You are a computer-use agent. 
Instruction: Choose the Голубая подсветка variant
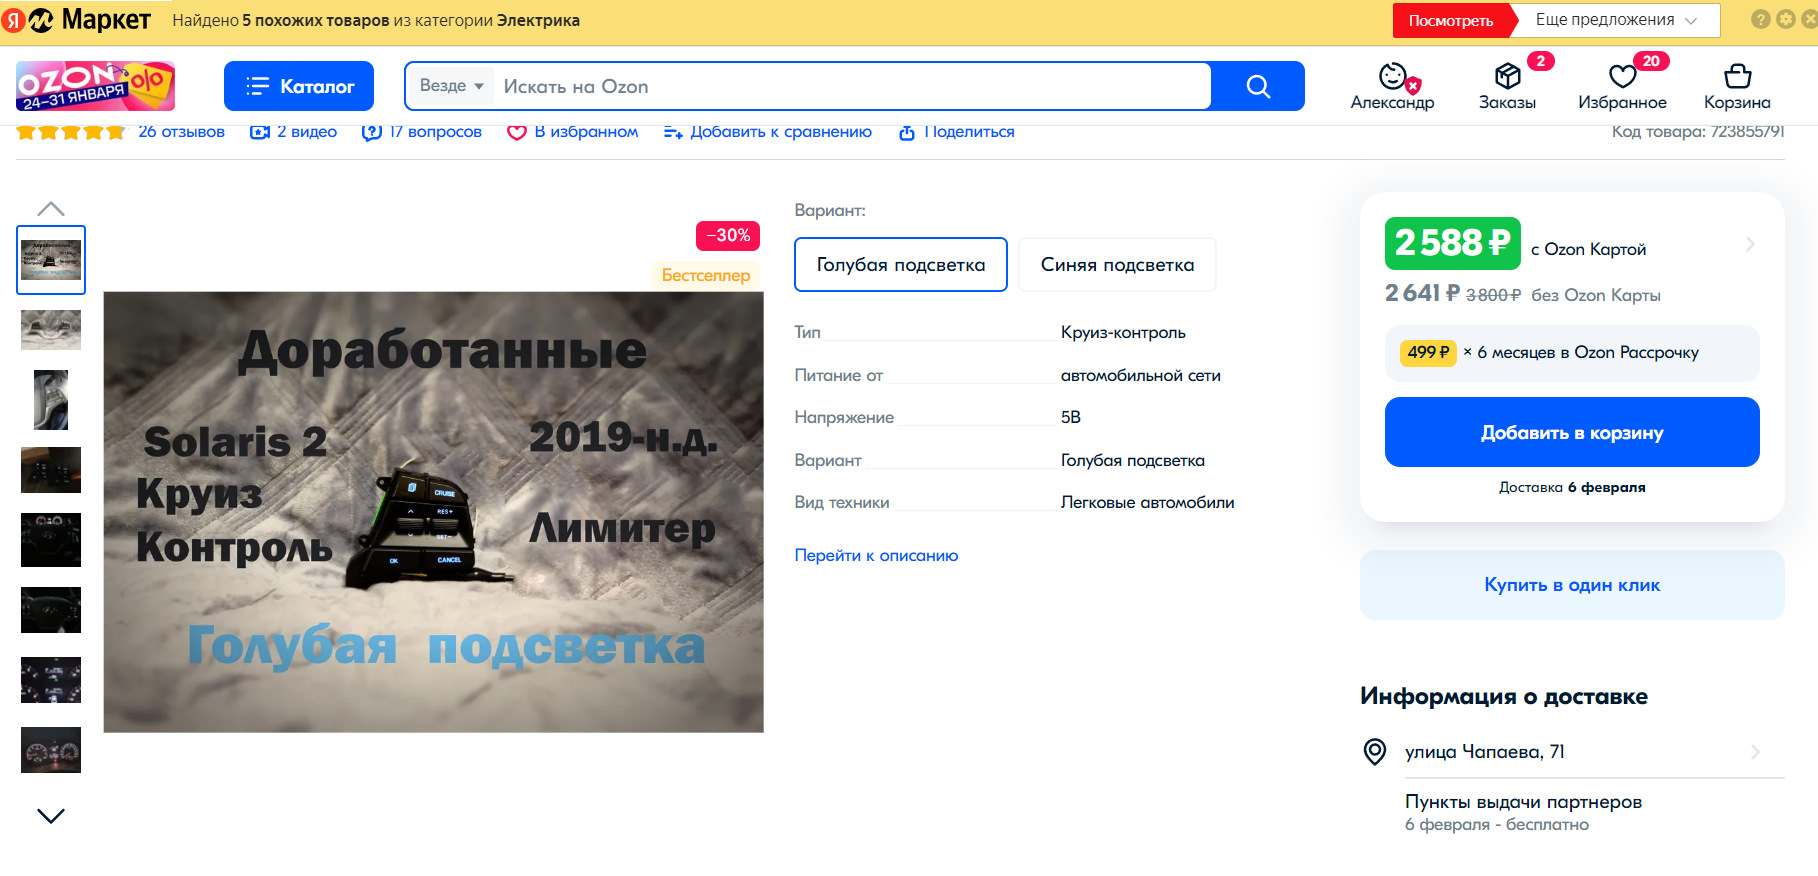(x=900, y=265)
